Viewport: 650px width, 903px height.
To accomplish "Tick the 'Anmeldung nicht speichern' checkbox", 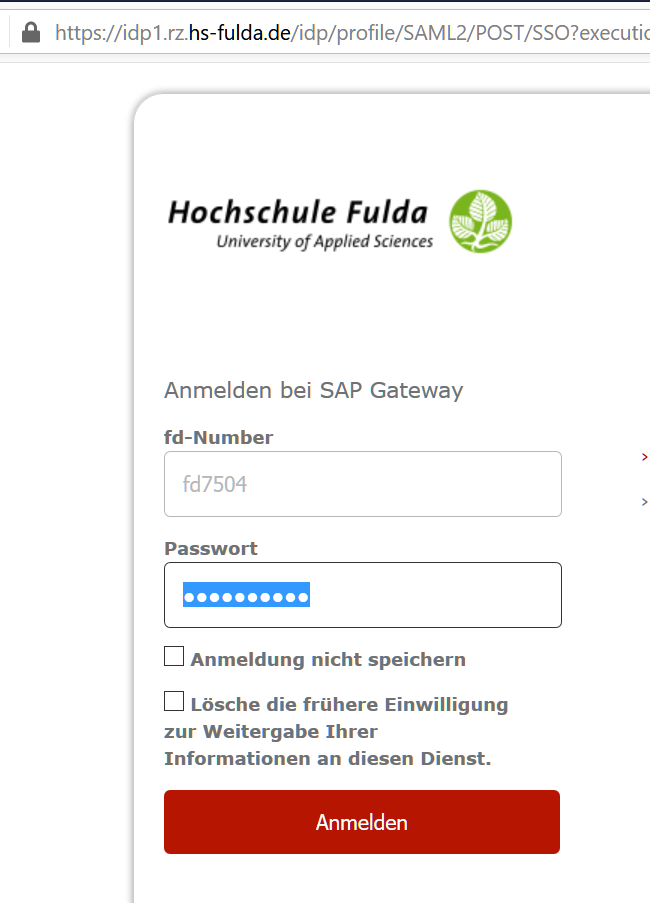I will pos(174,657).
